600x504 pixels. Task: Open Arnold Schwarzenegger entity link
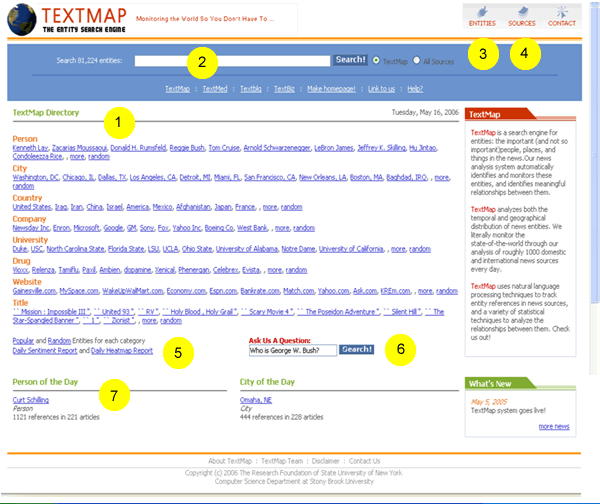tap(277, 148)
